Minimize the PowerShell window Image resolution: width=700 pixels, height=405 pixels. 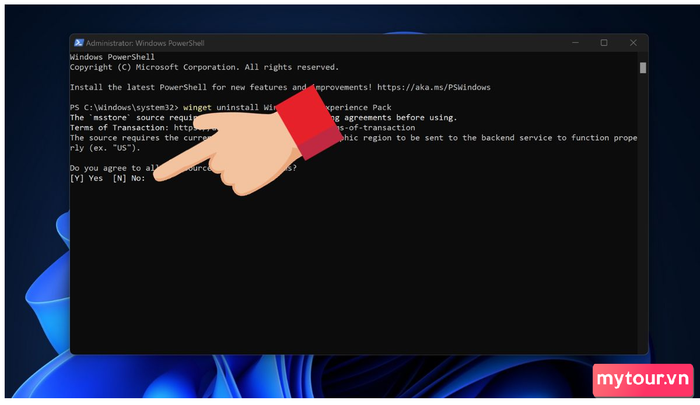click(575, 43)
